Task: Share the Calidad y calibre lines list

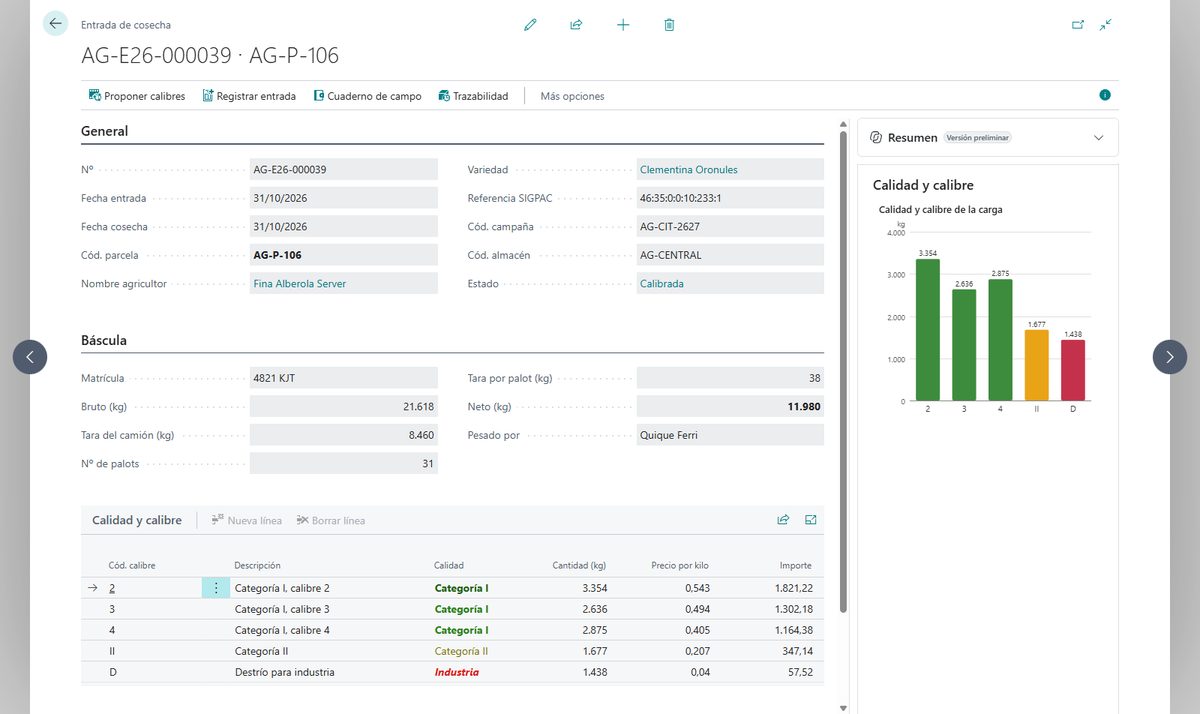Action: (x=783, y=520)
